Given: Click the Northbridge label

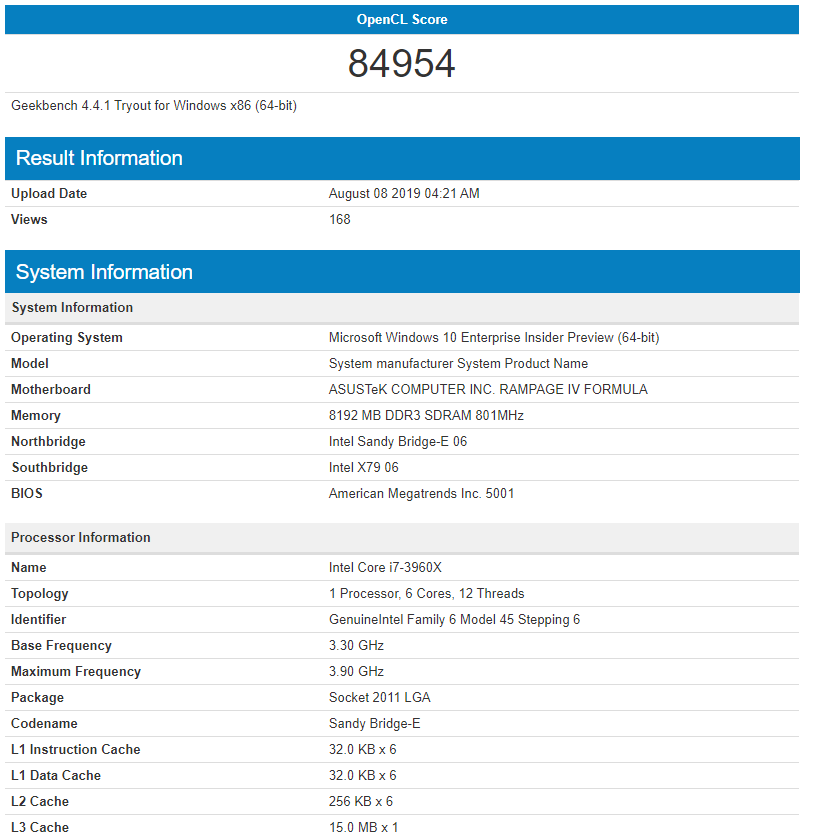Looking at the screenshot, I should coord(49,442).
